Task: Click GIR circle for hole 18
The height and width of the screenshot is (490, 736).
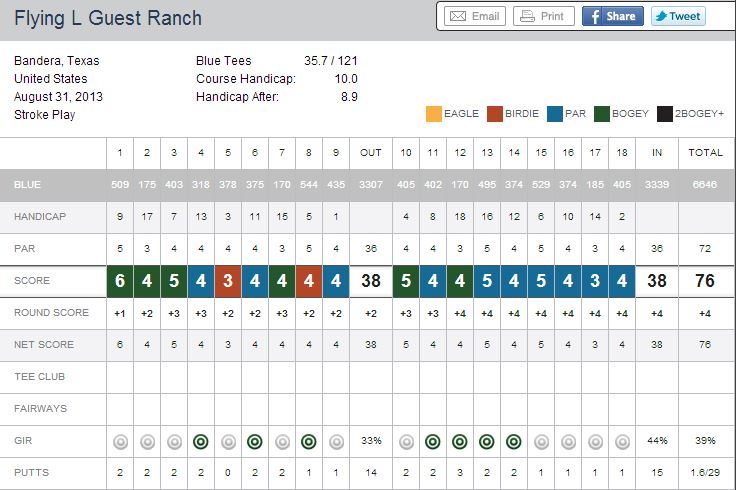Action: tap(622, 441)
